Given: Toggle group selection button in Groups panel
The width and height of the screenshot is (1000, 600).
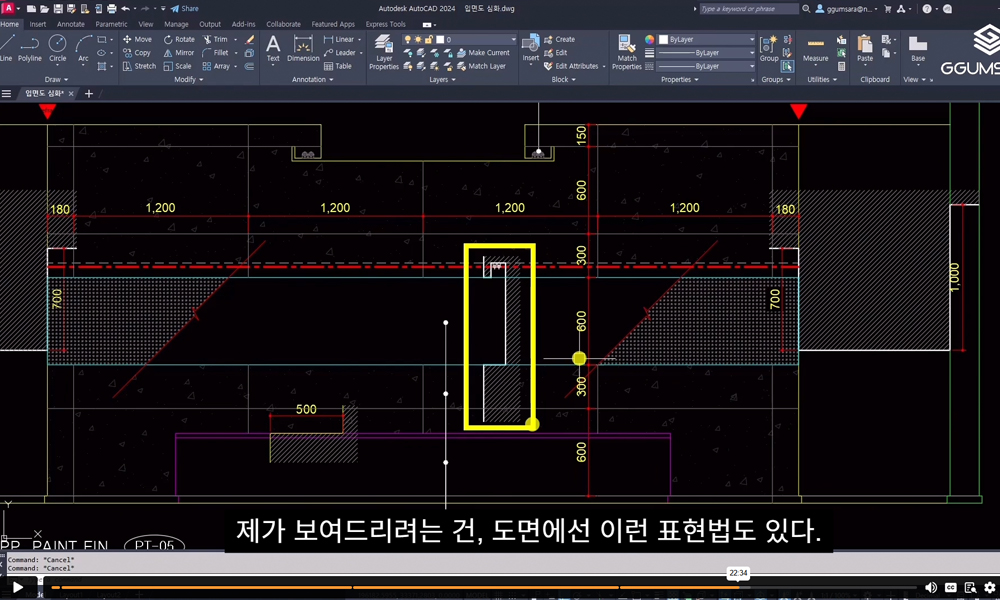Looking at the screenshot, I should click(788, 66).
